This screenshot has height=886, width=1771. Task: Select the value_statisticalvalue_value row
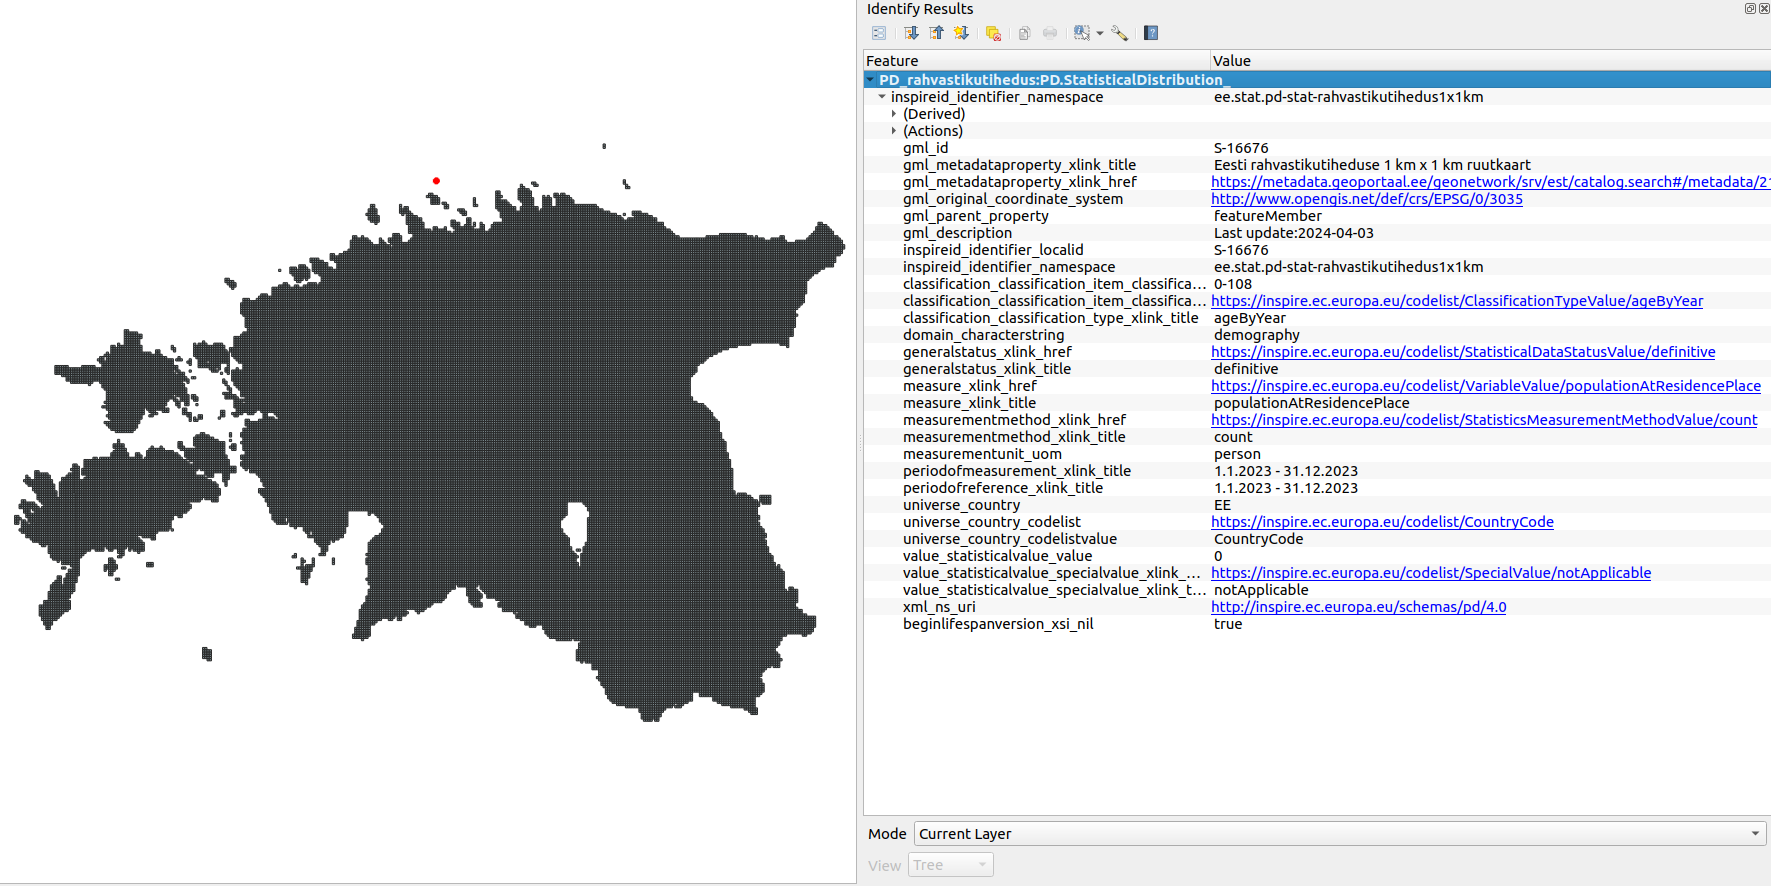(1317, 556)
